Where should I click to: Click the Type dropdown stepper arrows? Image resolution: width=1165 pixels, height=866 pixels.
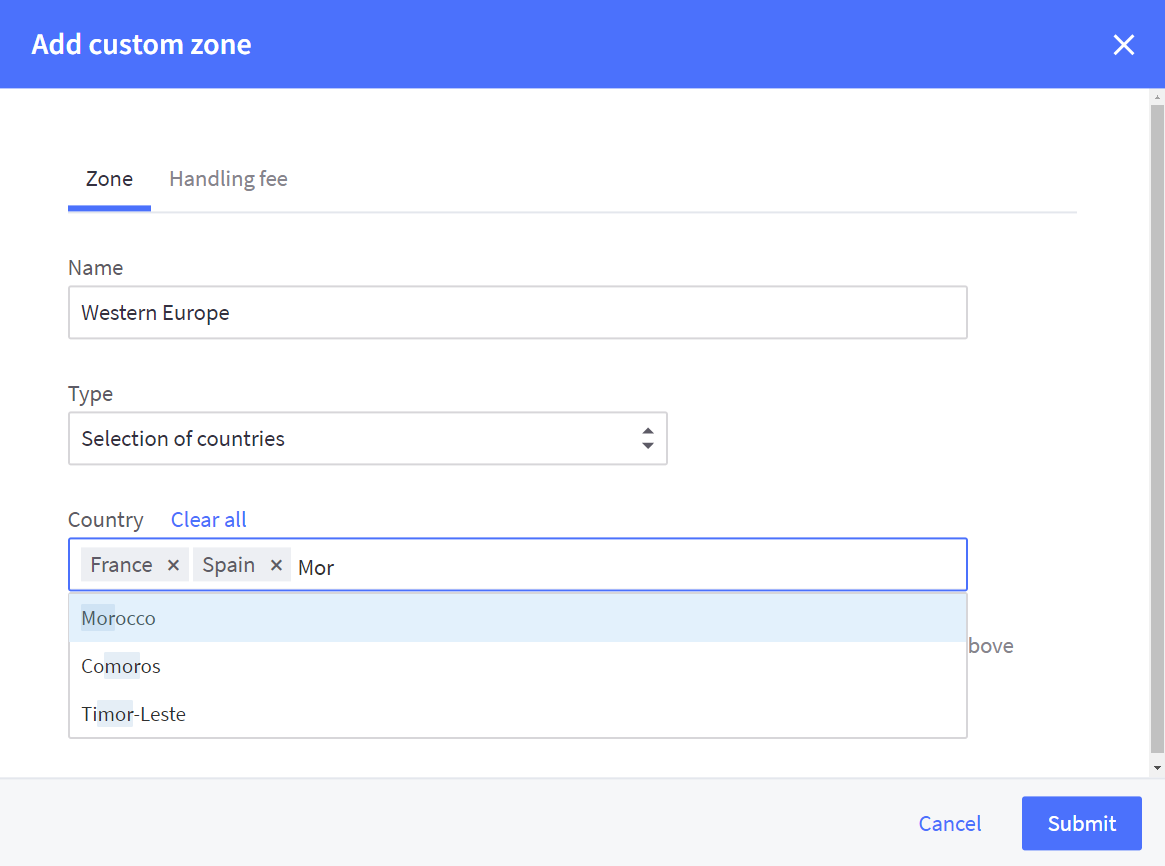(x=647, y=438)
